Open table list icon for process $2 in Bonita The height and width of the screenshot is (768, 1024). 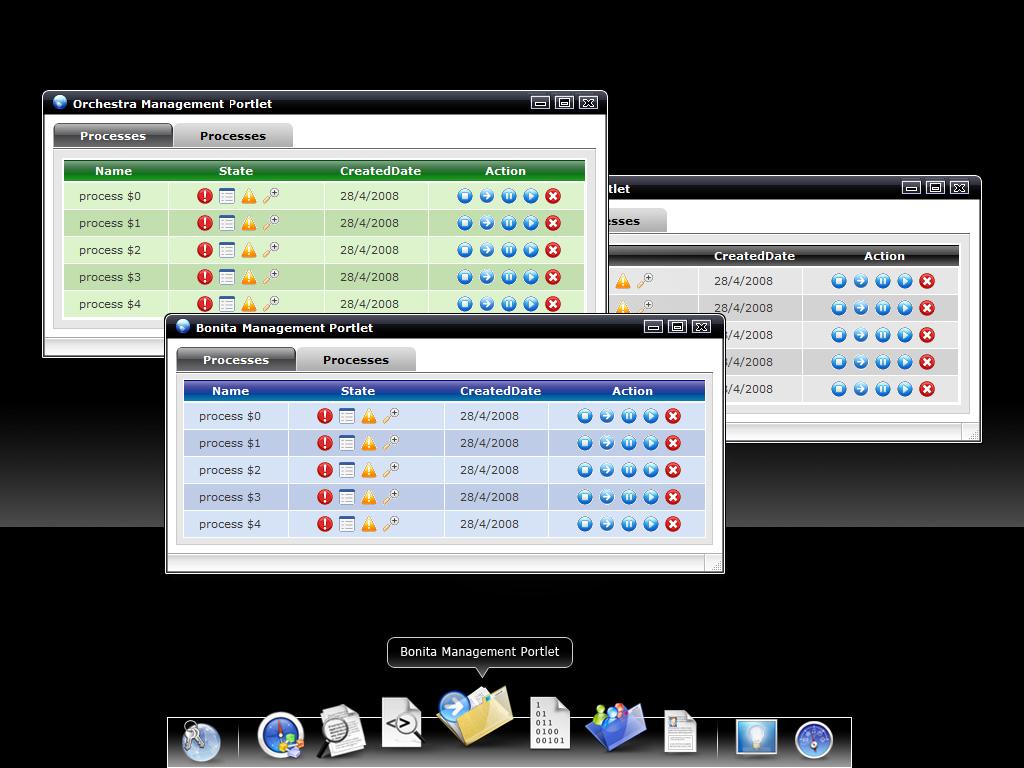click(347, 470)
